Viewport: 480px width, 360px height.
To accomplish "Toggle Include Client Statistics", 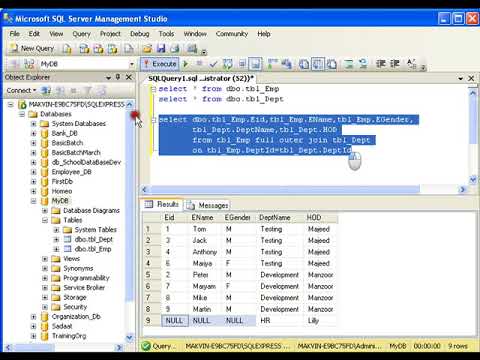I will coord(286,64).
